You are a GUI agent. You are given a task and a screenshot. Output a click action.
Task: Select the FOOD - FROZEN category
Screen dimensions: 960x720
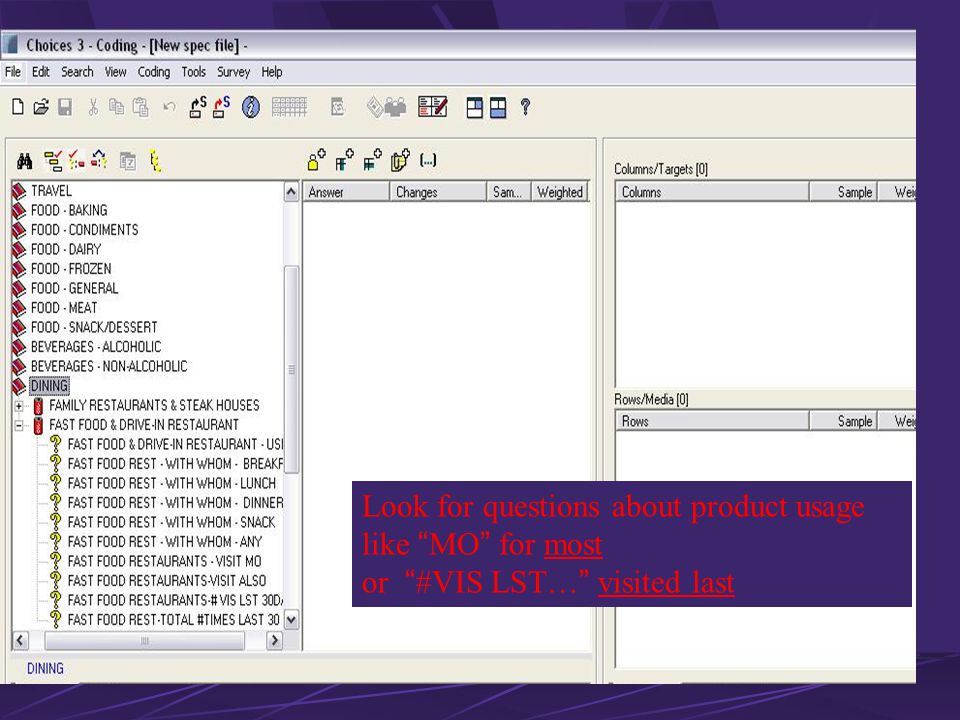71,269
